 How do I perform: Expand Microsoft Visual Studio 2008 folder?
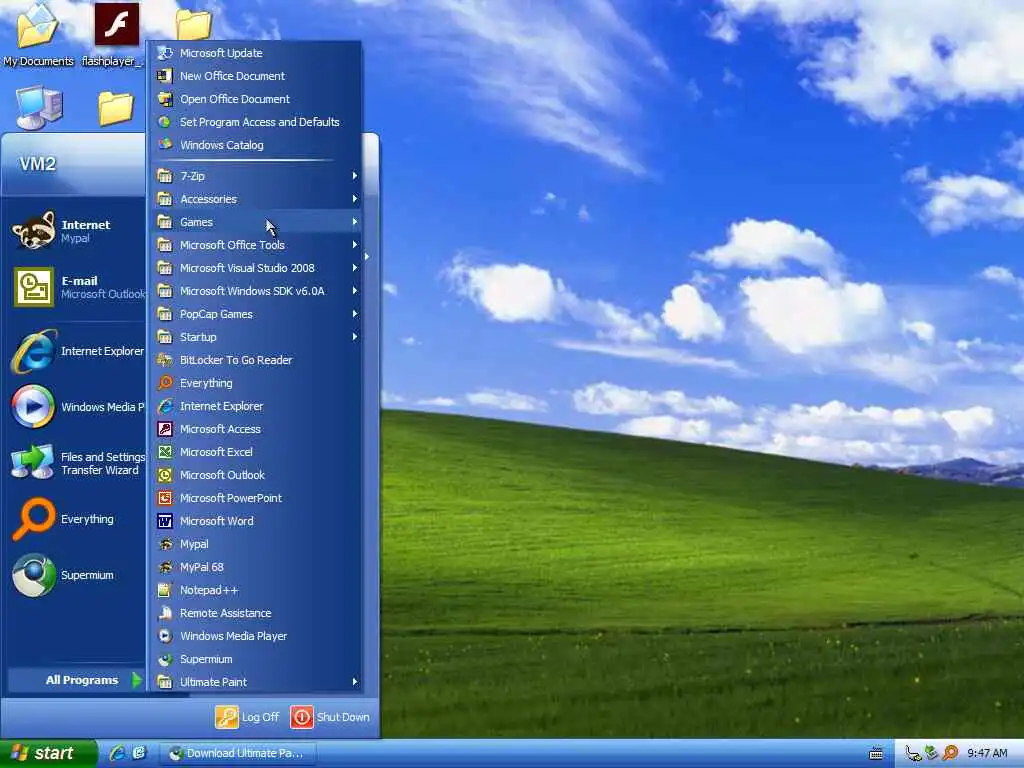click(x=257, y=268)
